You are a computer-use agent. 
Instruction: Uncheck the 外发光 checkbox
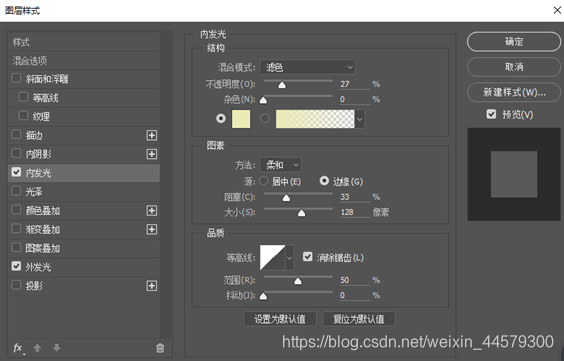[16, 266]
